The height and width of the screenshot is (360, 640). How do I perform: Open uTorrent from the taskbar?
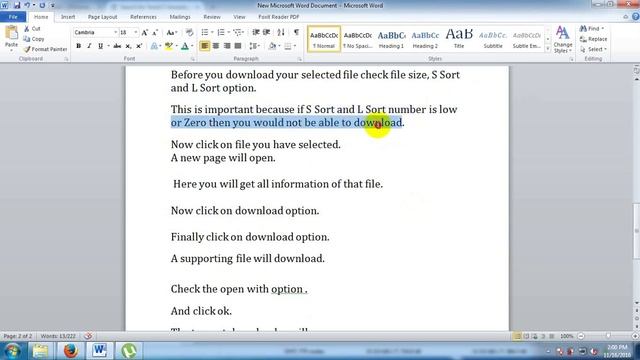click(129, 351)
